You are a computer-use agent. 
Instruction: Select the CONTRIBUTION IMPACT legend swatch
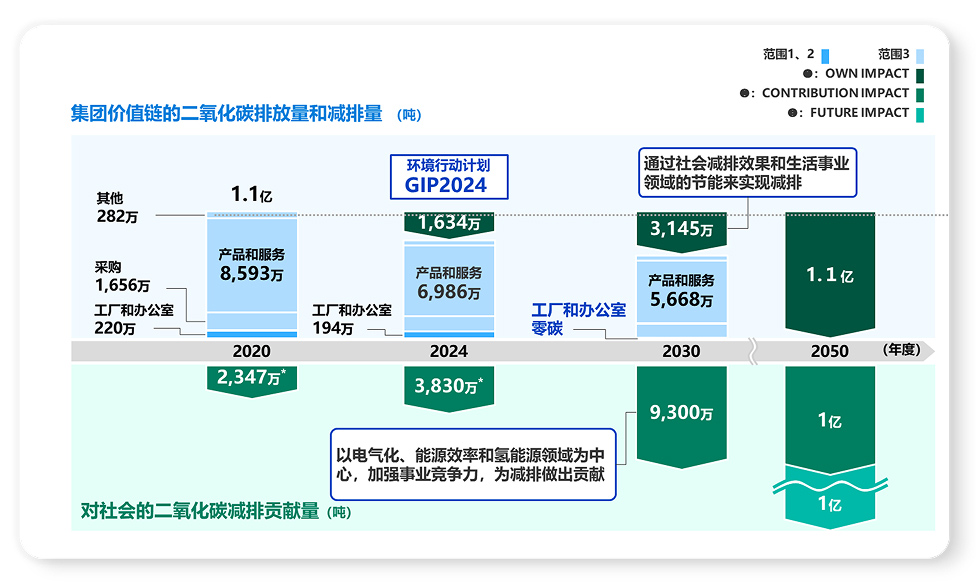pyautogui.click(x=920, y=94)
